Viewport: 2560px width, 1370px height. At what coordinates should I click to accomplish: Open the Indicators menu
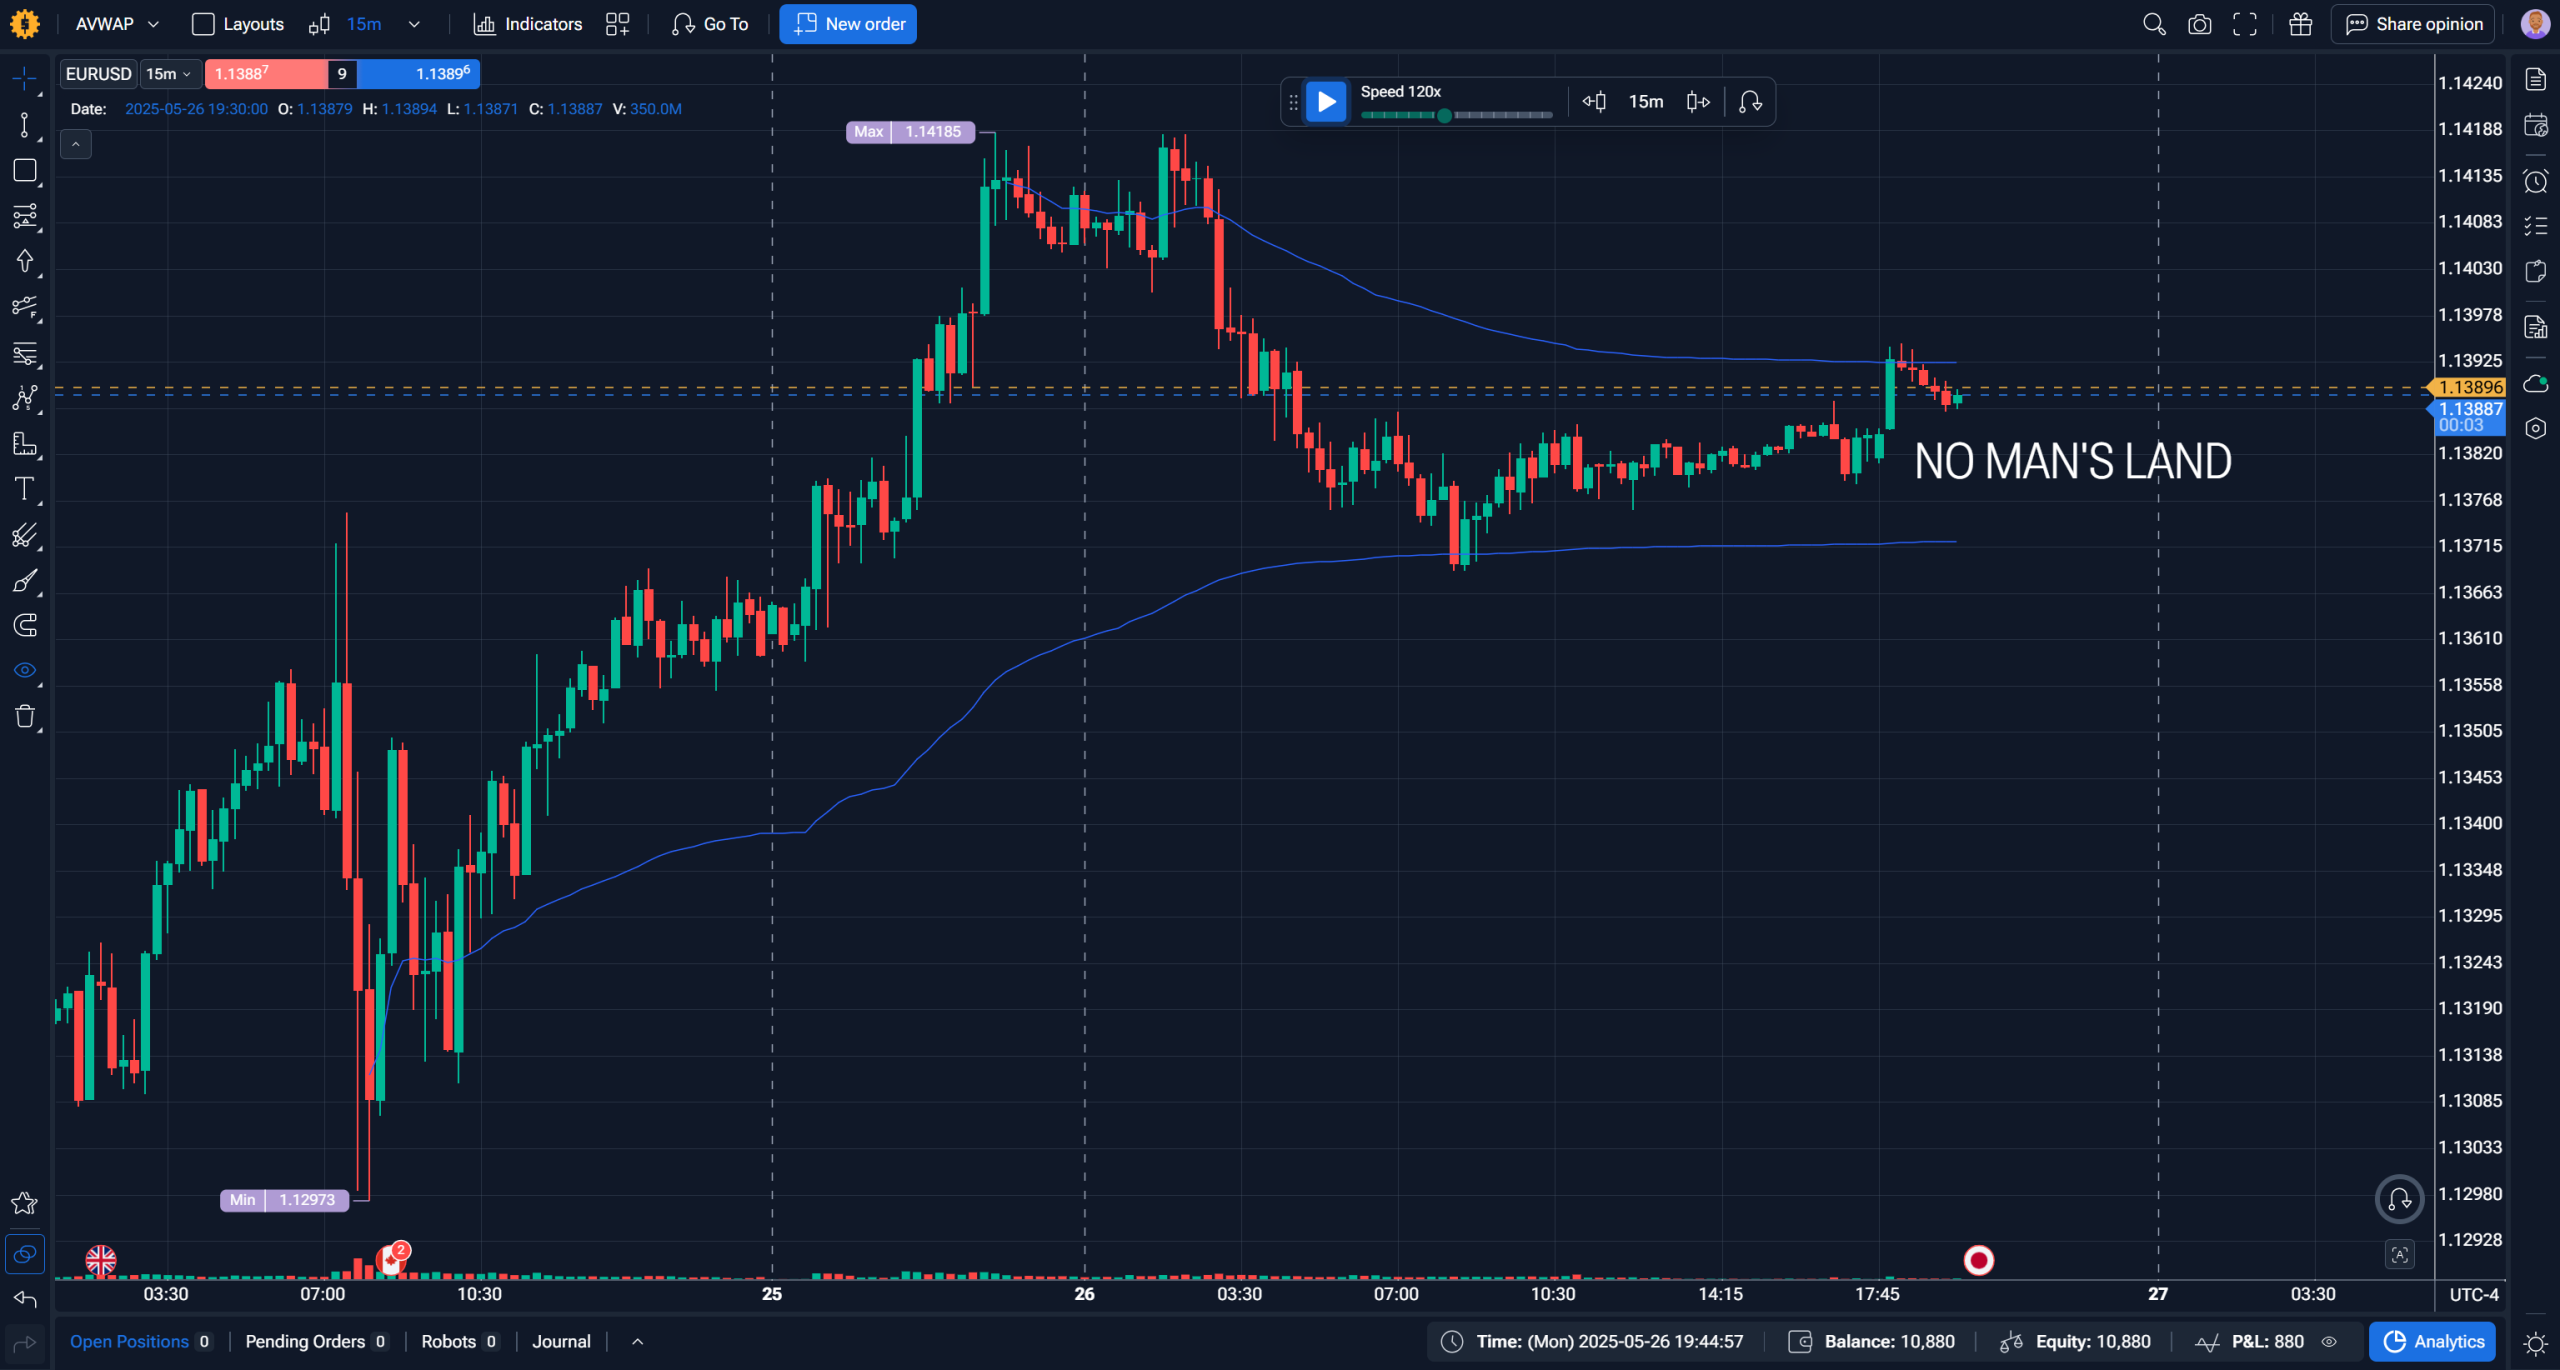click(x=528, y=24)
